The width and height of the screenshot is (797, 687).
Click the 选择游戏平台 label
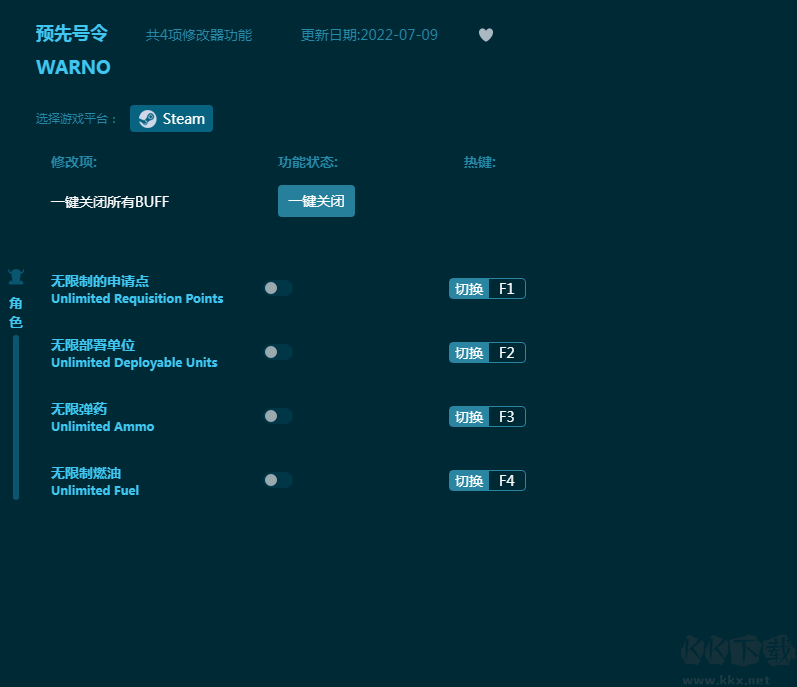pyautogui.click(x=76, y=119)
